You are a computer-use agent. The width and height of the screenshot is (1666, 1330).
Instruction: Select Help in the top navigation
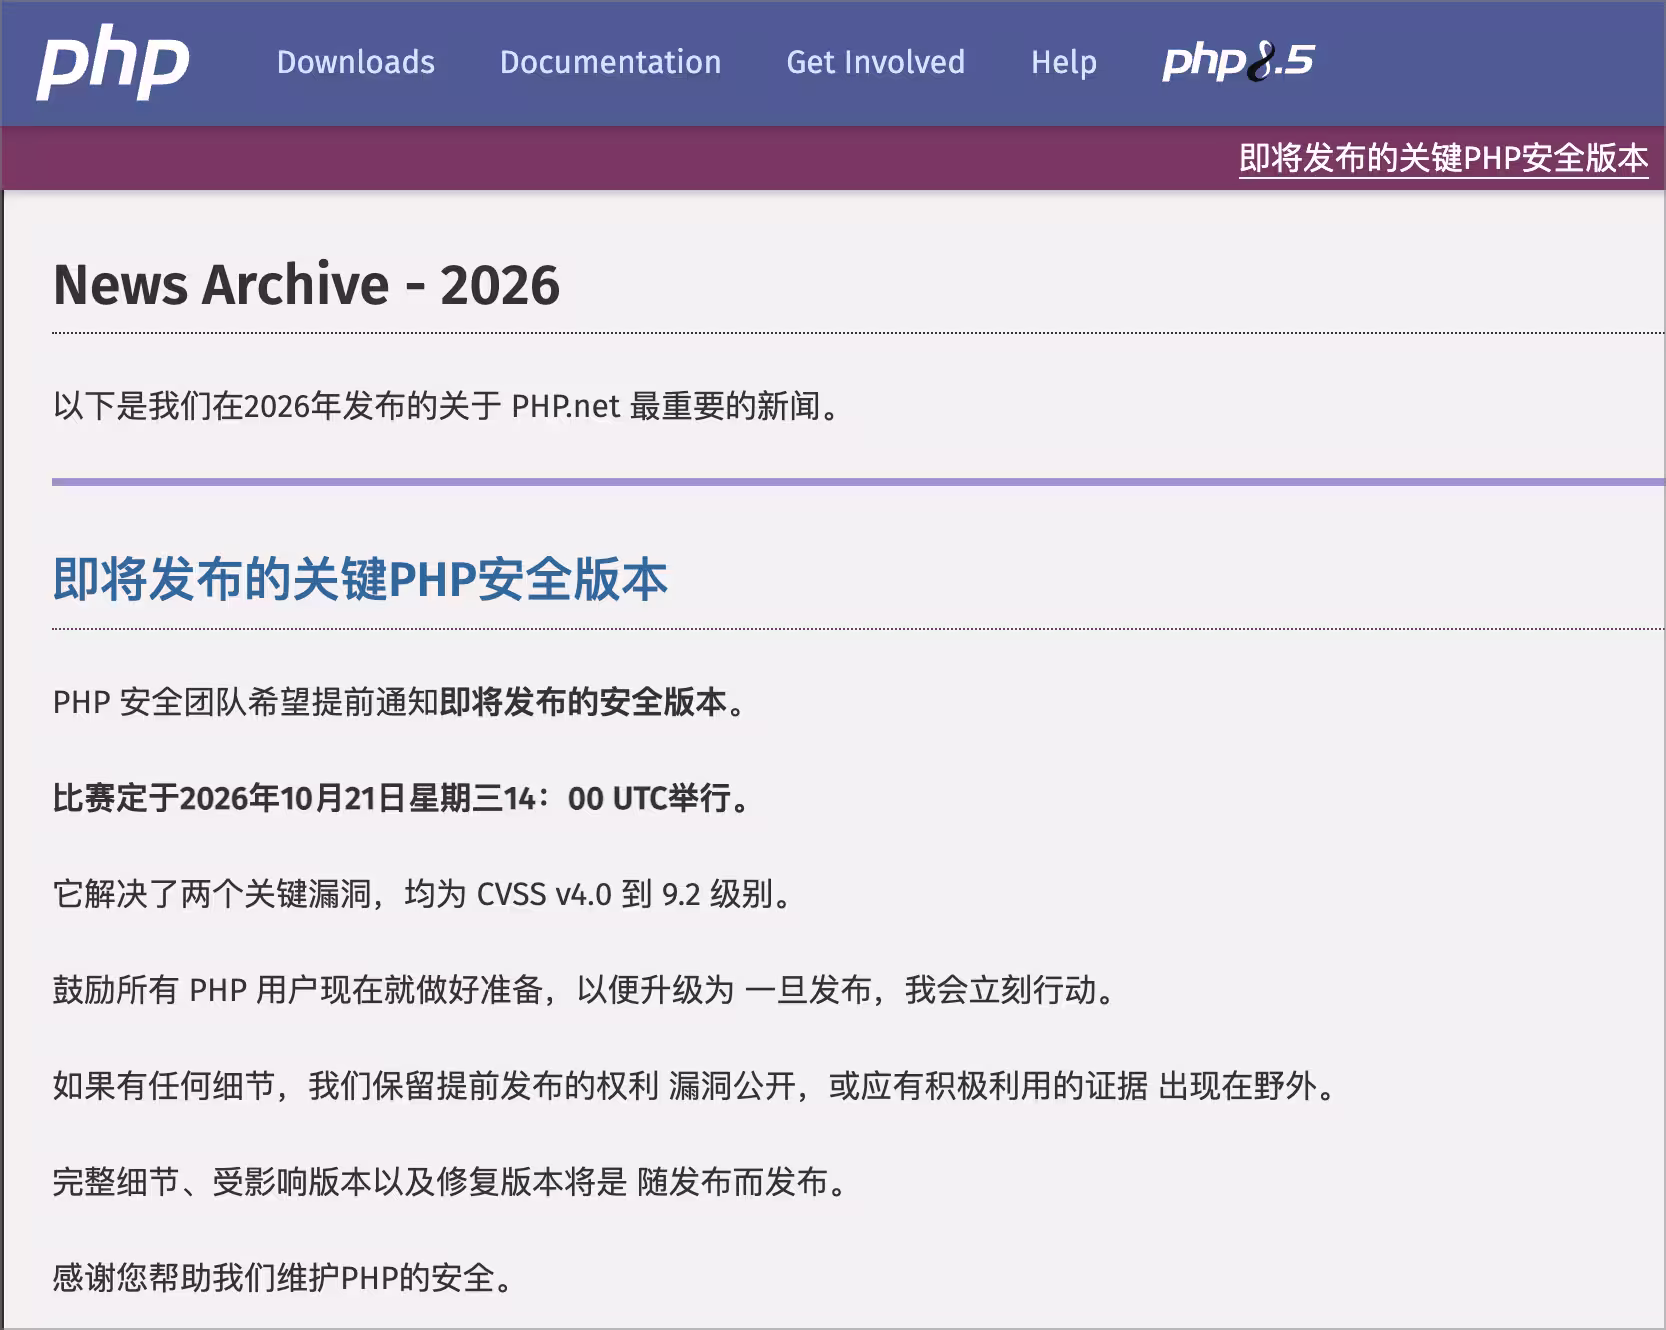pyautogui.click(x=1064, y=62)
